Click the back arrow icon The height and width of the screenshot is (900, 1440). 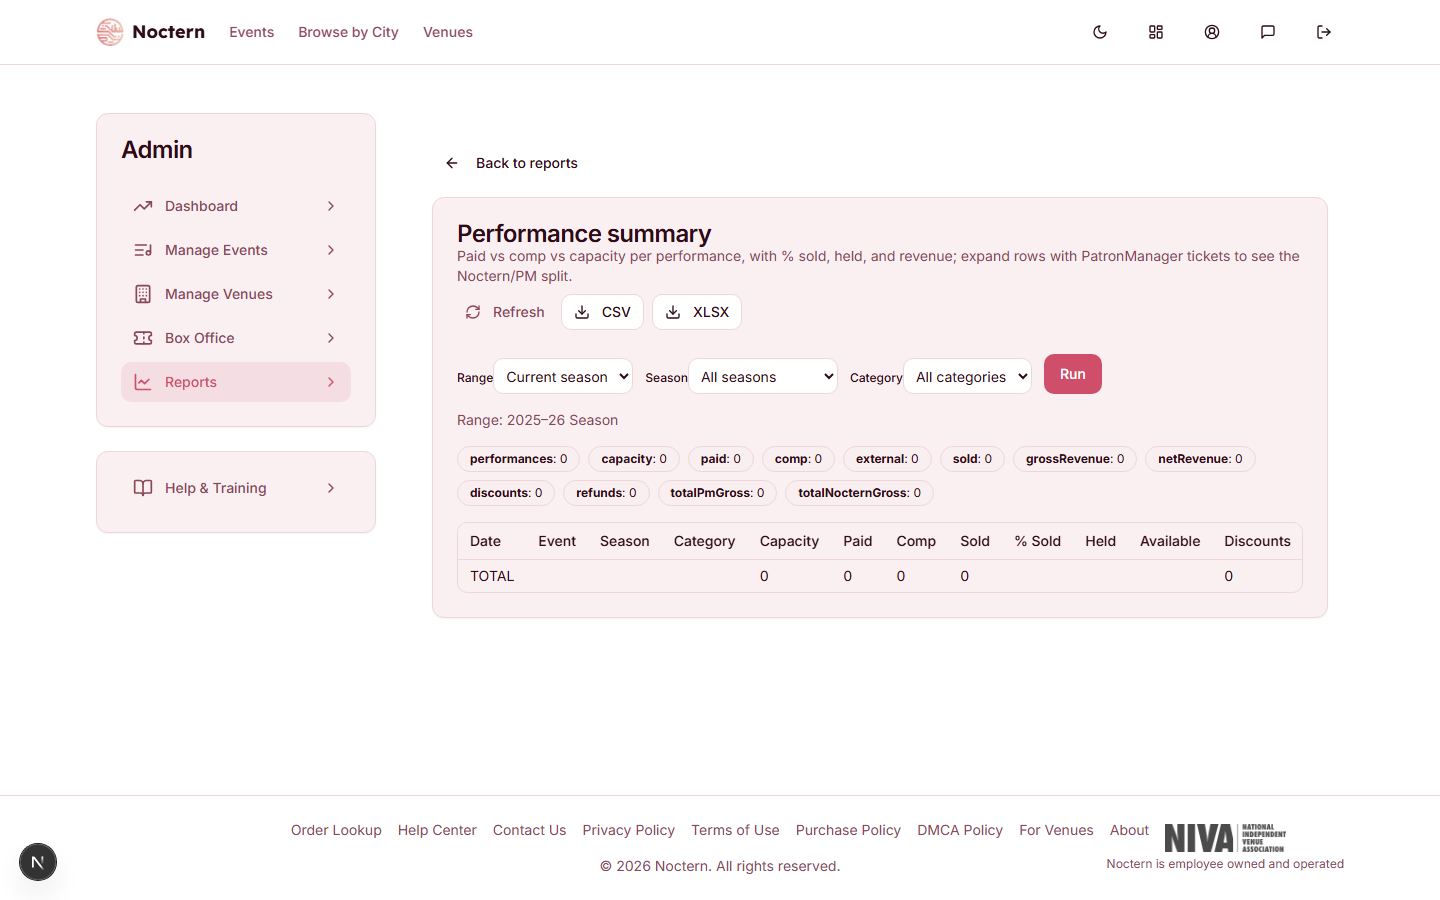point(452,163)
